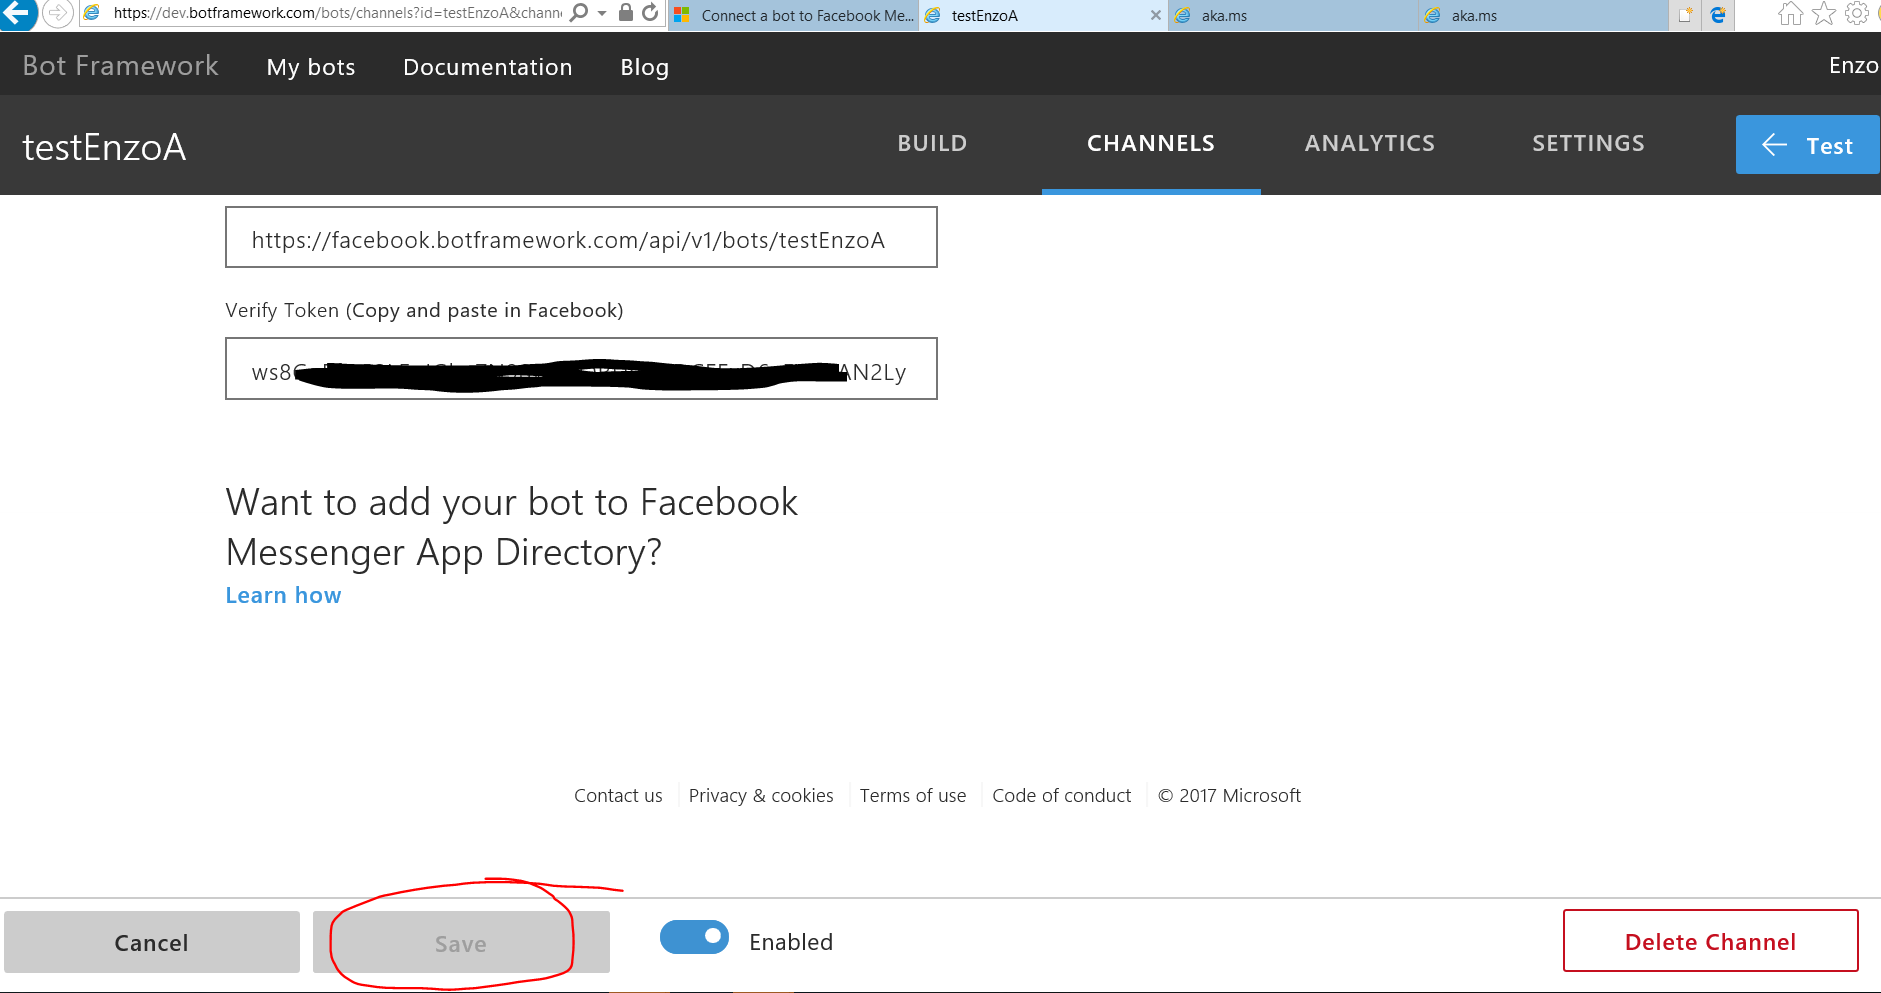Click the browser forward arrow button
This screenshot has width=1881, height=993.
58,14
